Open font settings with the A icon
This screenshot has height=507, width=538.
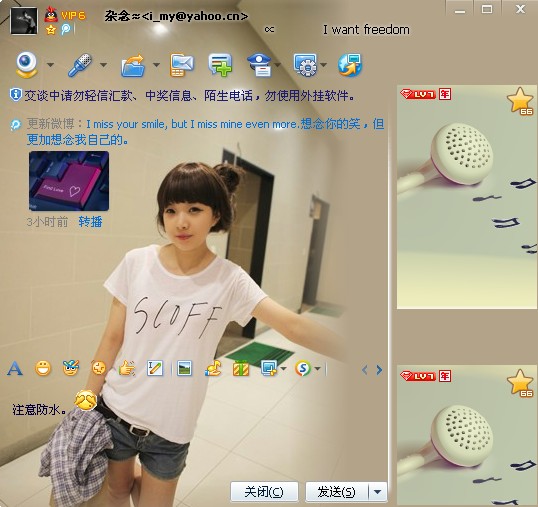[15, 369]
